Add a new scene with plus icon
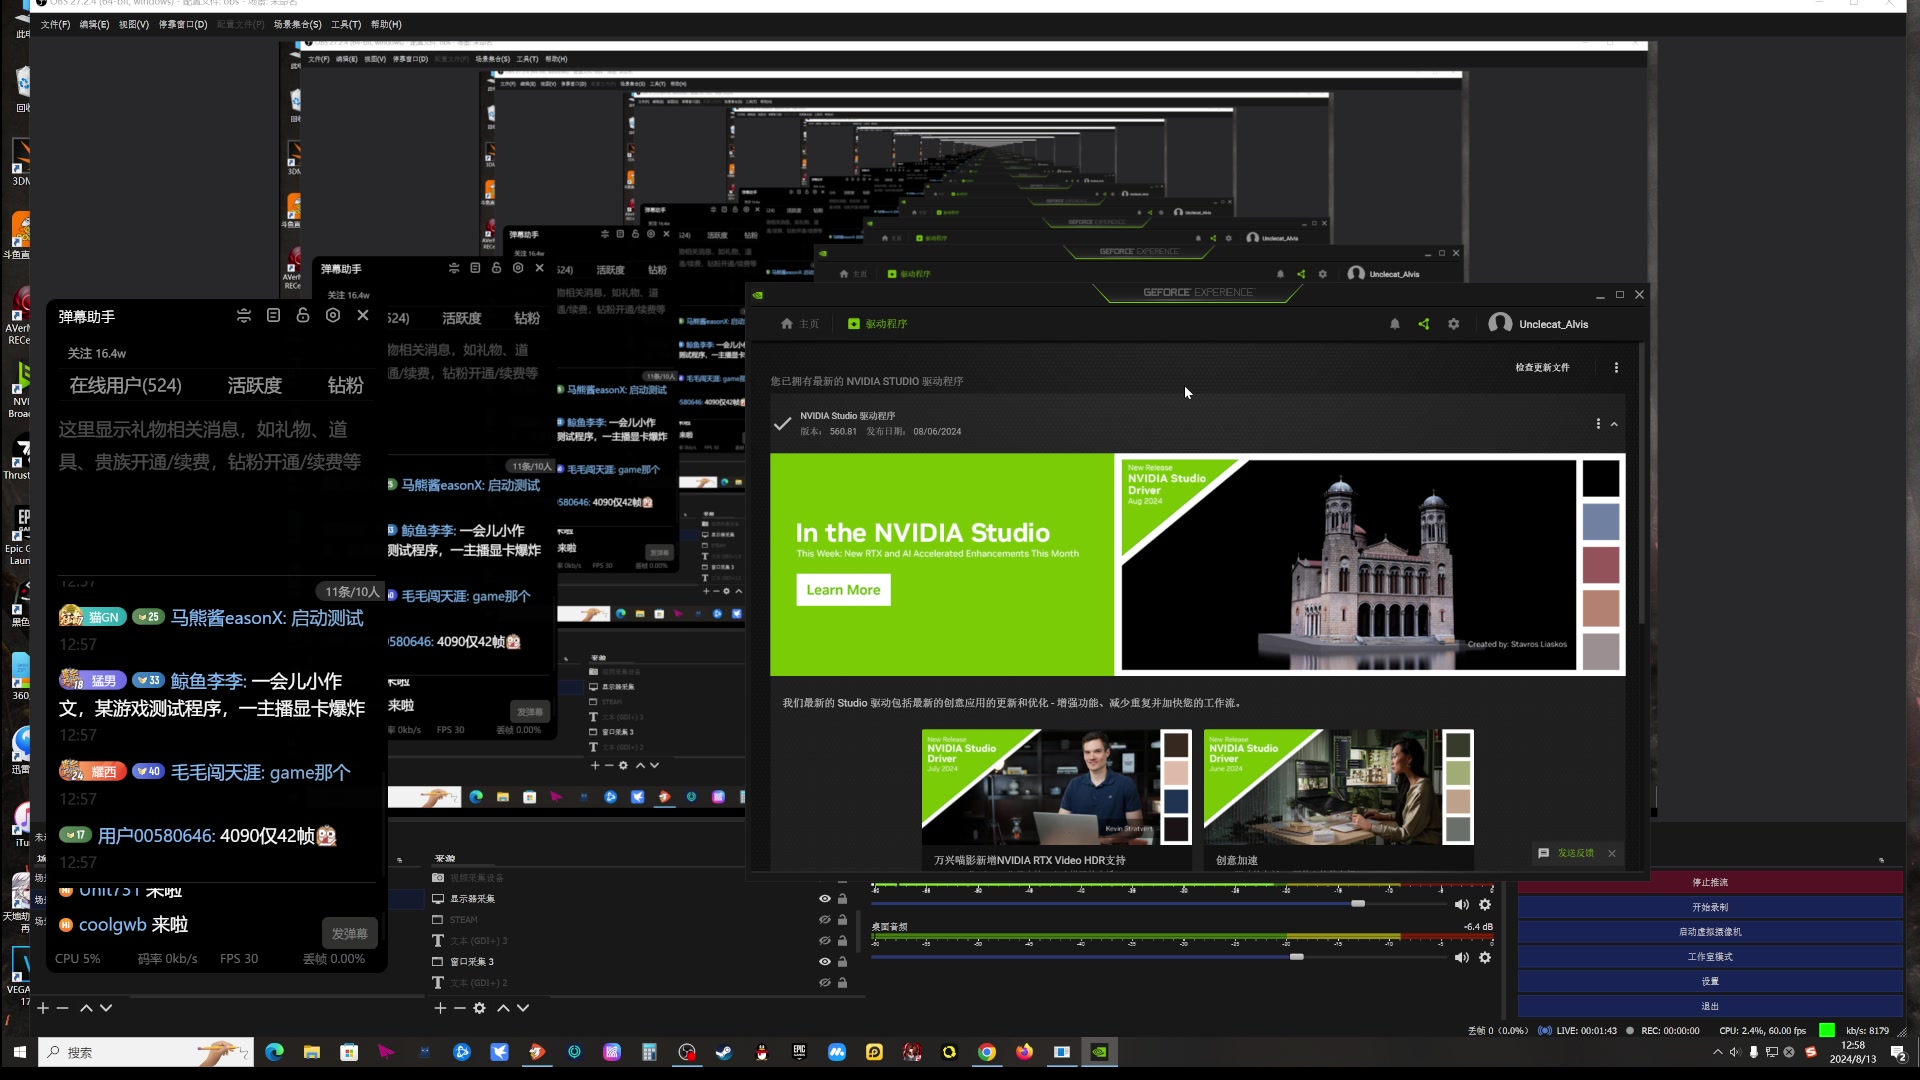 point(43,1008)
